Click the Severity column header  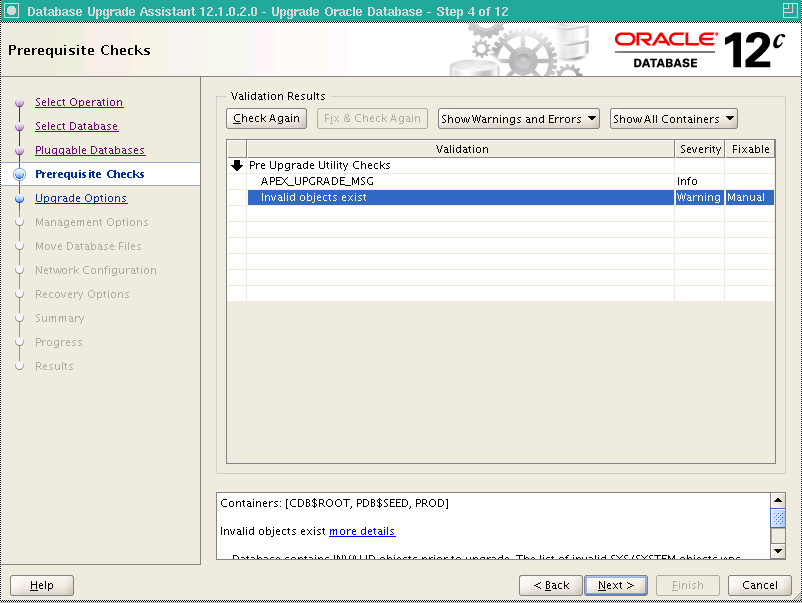pos(700,149)
